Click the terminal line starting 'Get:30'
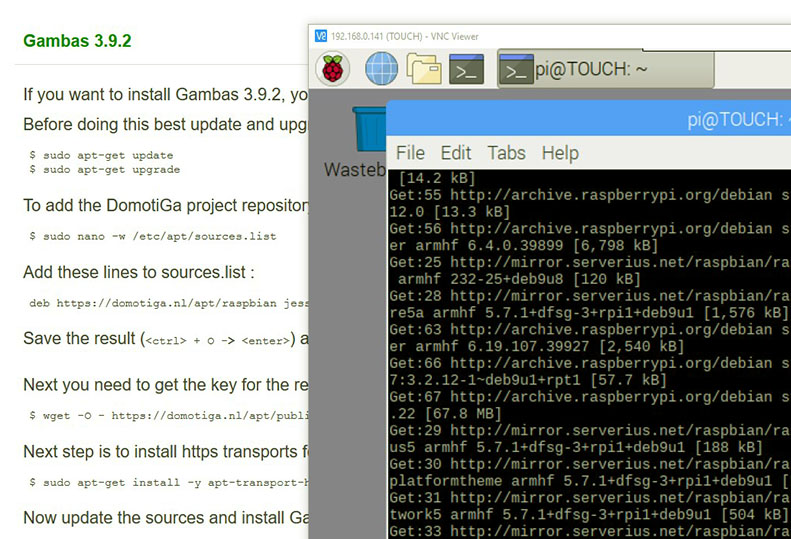Screen dimensions: 791x539 coord(590,464)
